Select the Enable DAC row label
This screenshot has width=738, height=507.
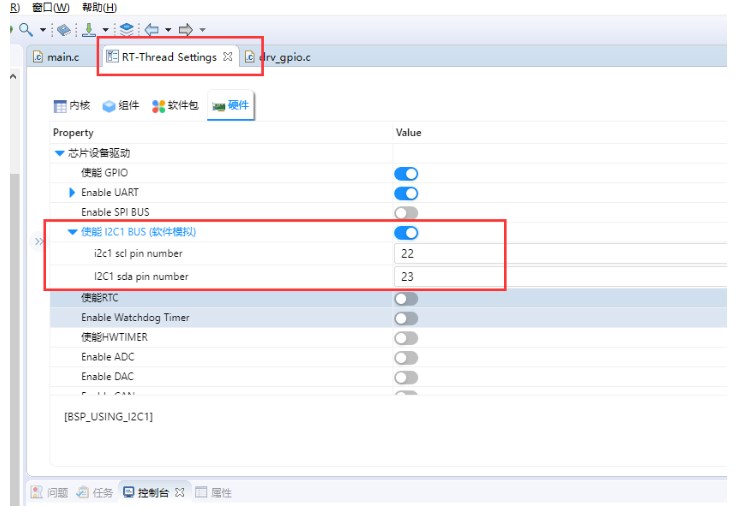pos(107,377)
